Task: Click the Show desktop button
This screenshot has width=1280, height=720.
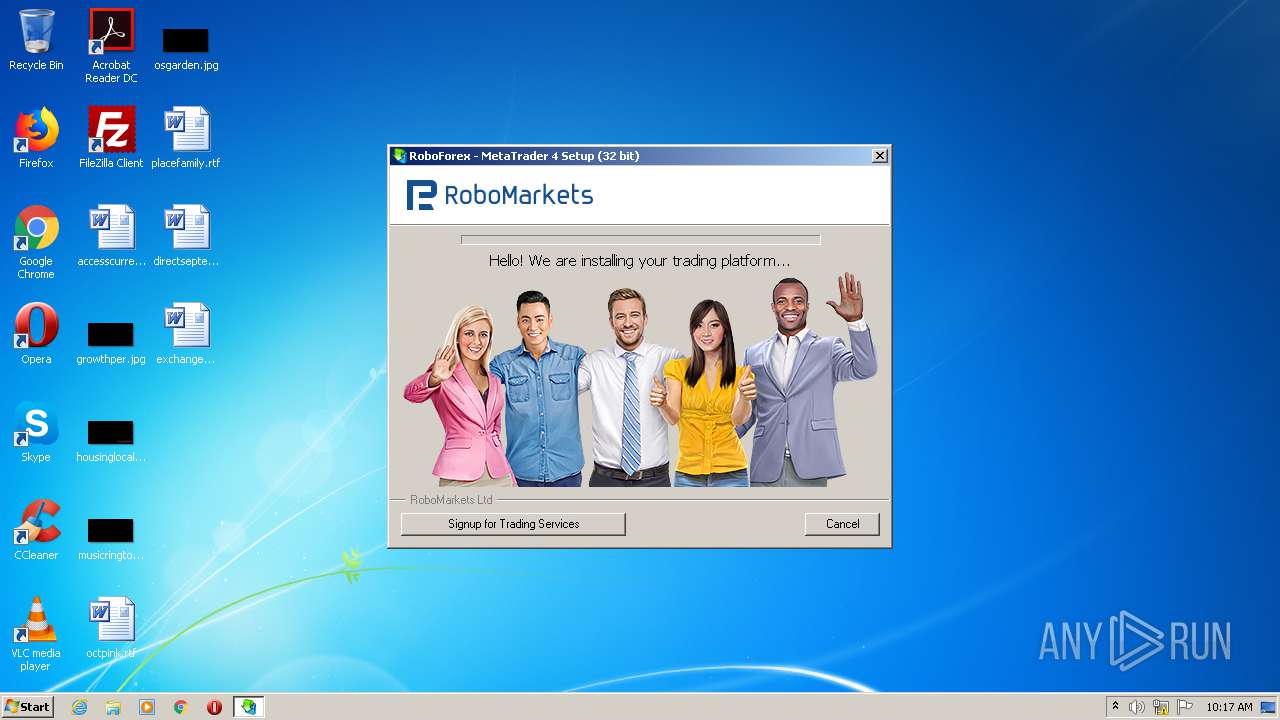Action: pyautogui.click(x=1269, y=707)
